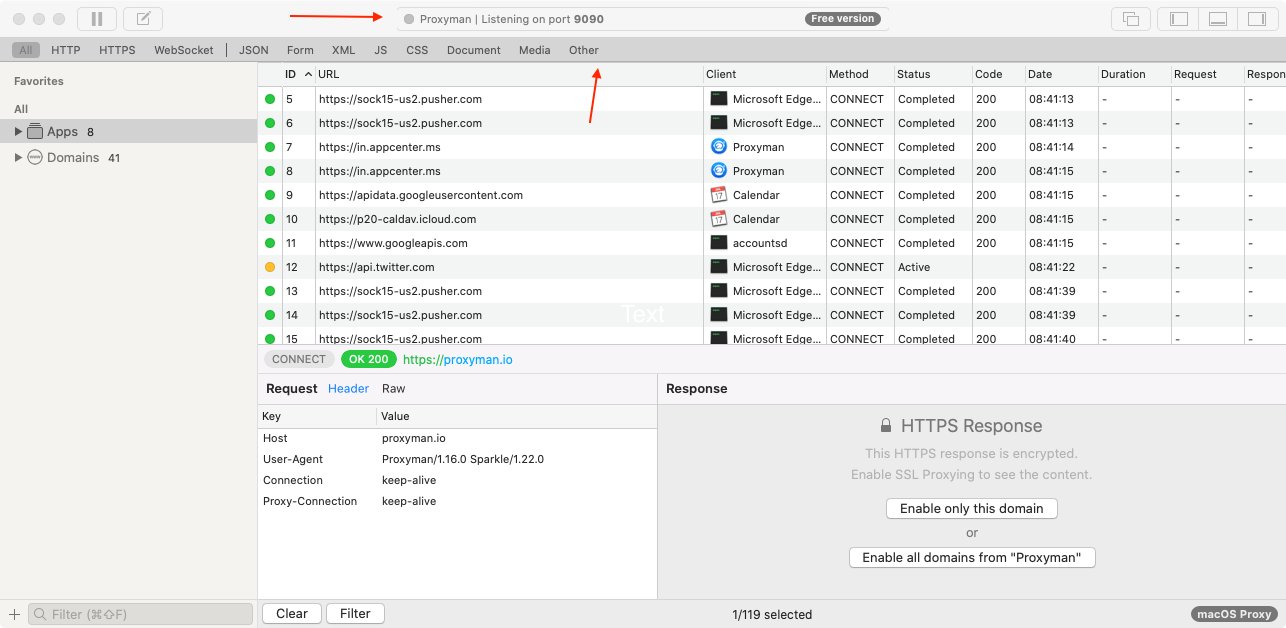Click the overlapping windows toolbar icon
The width and height of the screenshot is (1286, 628).
[1131, 18]
